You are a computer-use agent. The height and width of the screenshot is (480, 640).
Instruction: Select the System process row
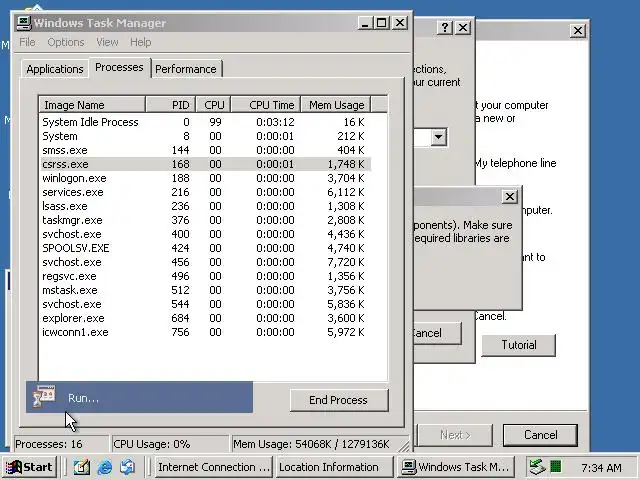[x=206, y=136]
